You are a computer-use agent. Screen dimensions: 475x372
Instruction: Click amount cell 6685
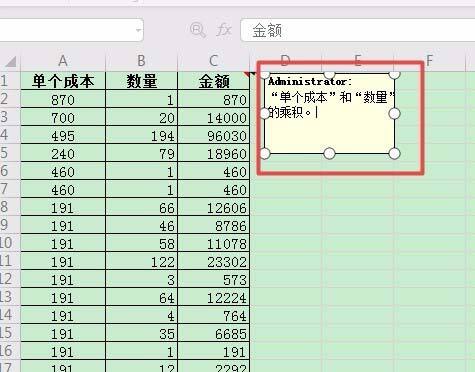[214, 333]
